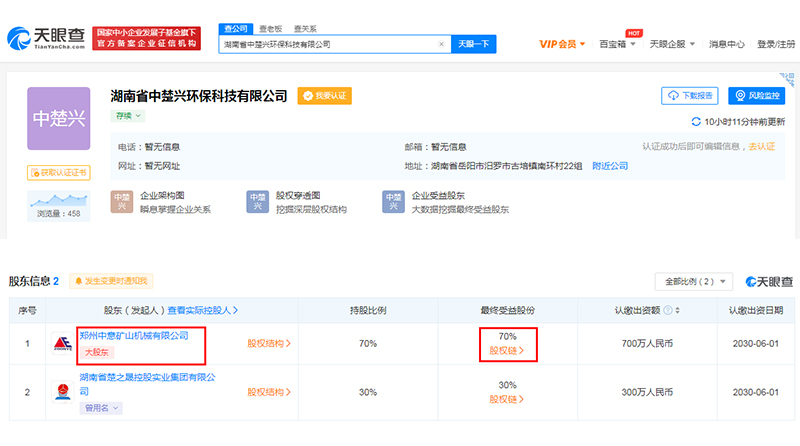Click the refresh icon beside update time
800x446 pixels.
click(x=695, y=121)
